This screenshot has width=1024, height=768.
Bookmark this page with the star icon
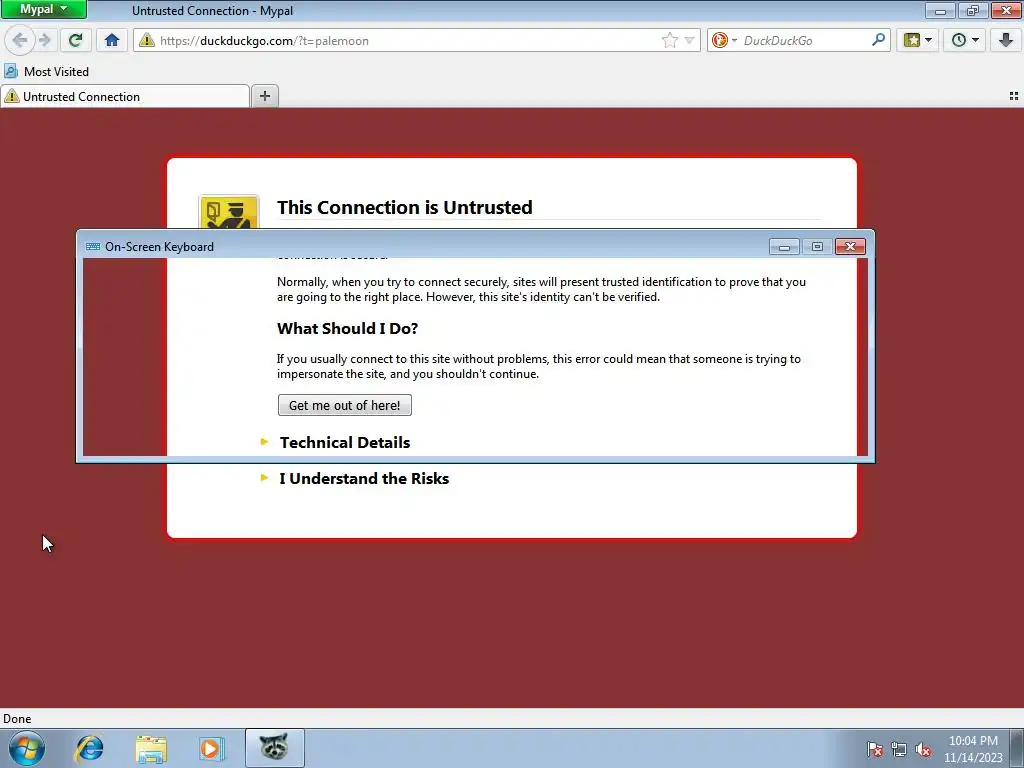[669, 40]
